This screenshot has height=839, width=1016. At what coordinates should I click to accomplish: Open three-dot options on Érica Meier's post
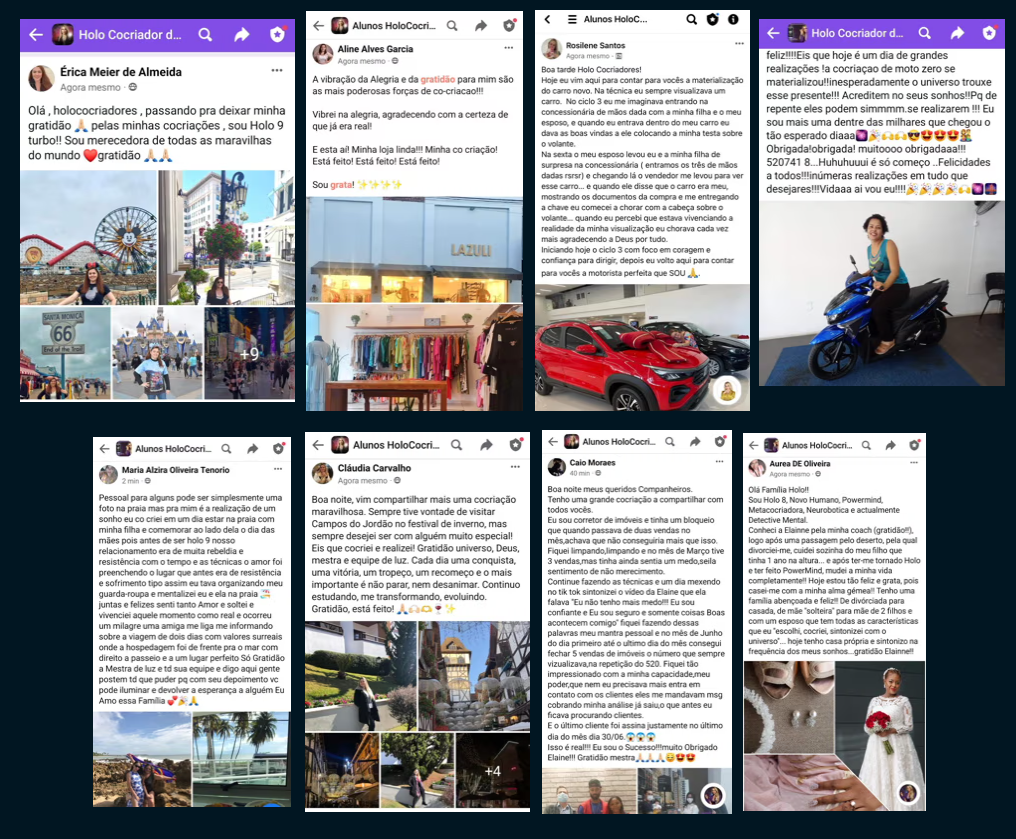[x=277, y=71]
